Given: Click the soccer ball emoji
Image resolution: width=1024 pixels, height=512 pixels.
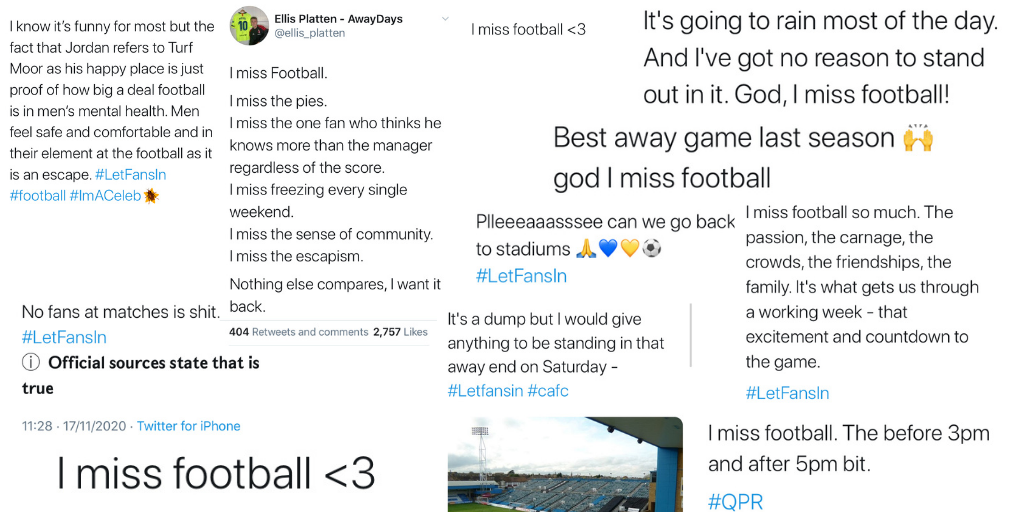Looking at the screenshot, I should coord(652,248).
